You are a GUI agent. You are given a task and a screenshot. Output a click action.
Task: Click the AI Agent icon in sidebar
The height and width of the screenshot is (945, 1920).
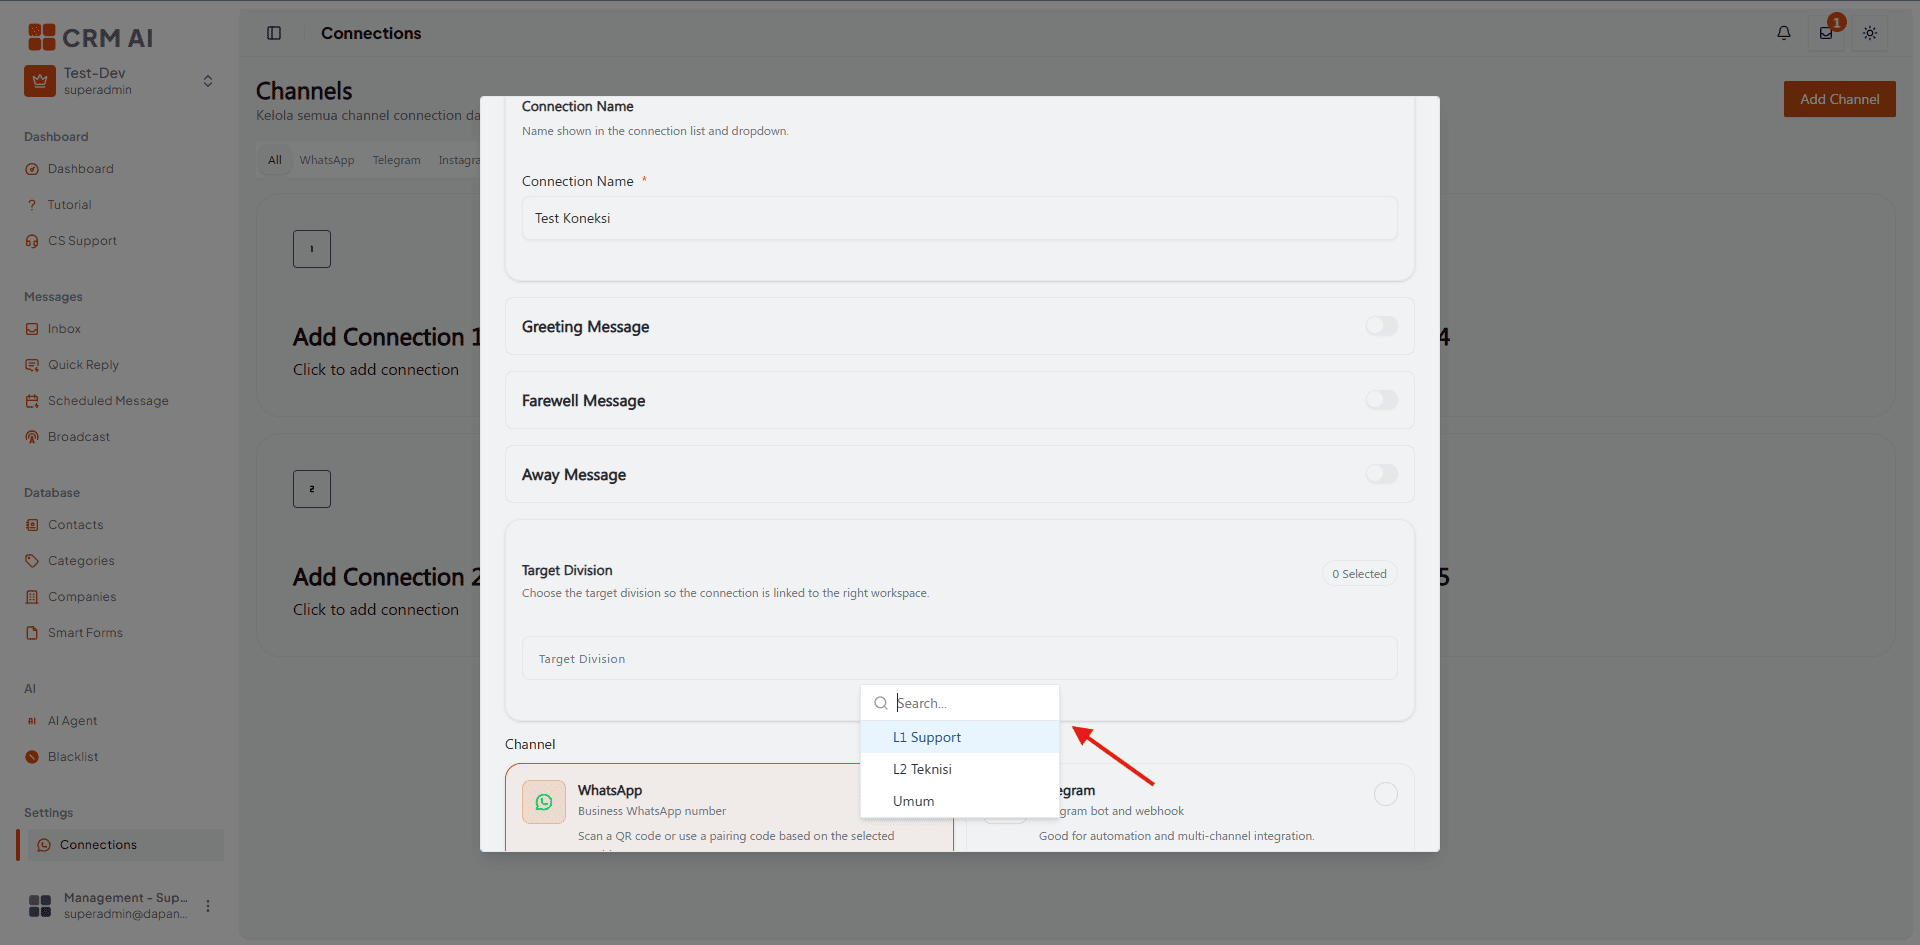32,721
